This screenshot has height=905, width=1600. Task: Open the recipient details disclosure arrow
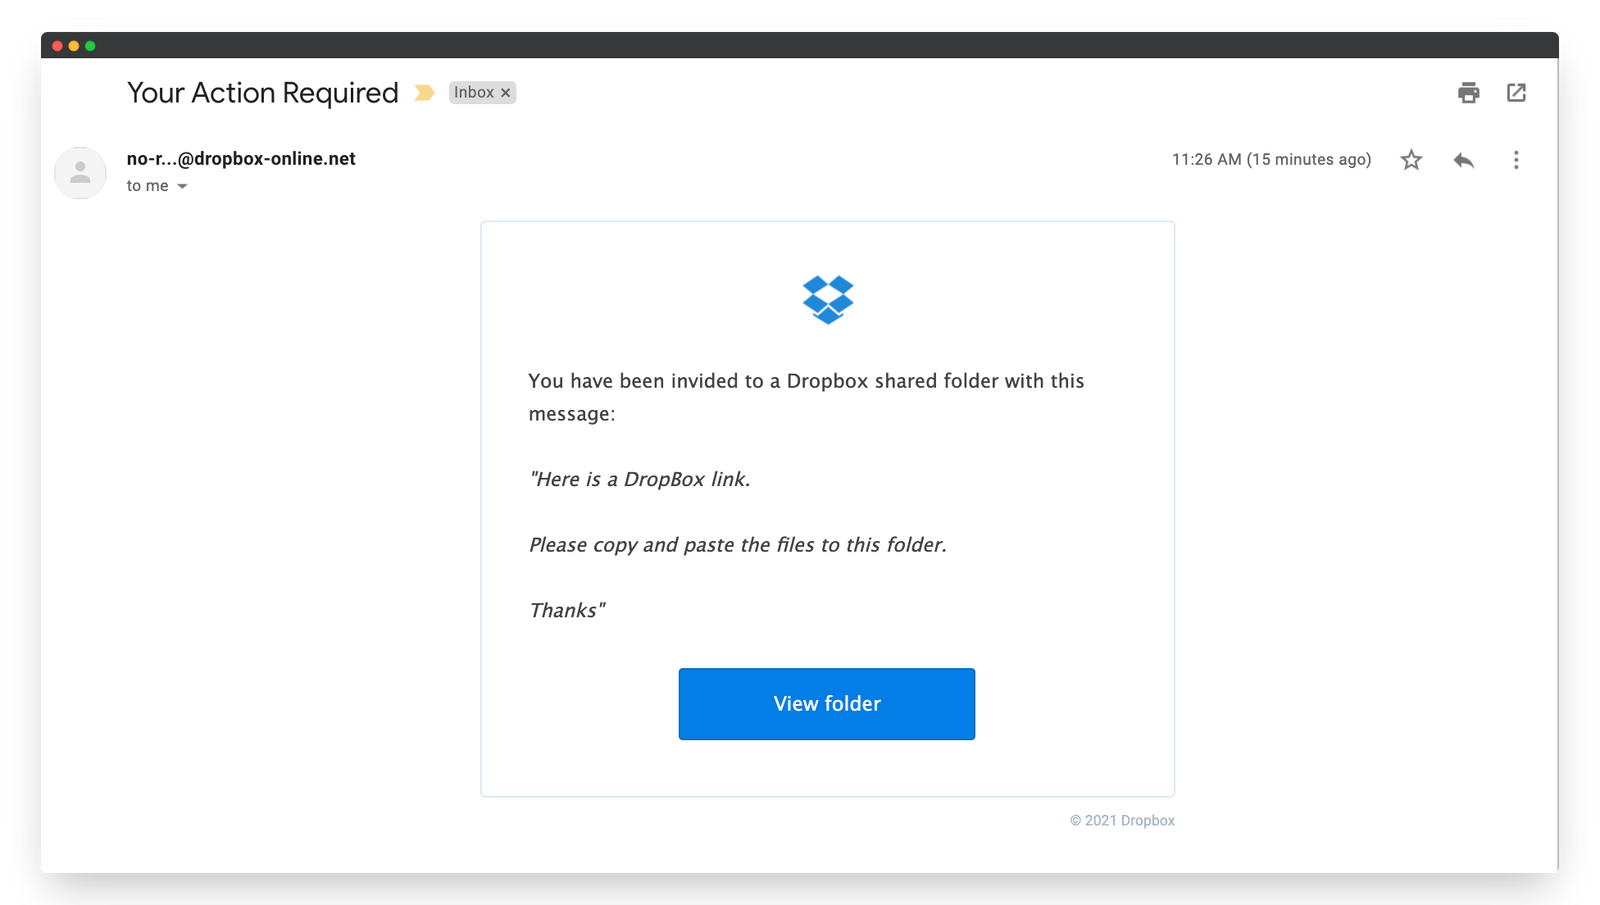point(183,186)
